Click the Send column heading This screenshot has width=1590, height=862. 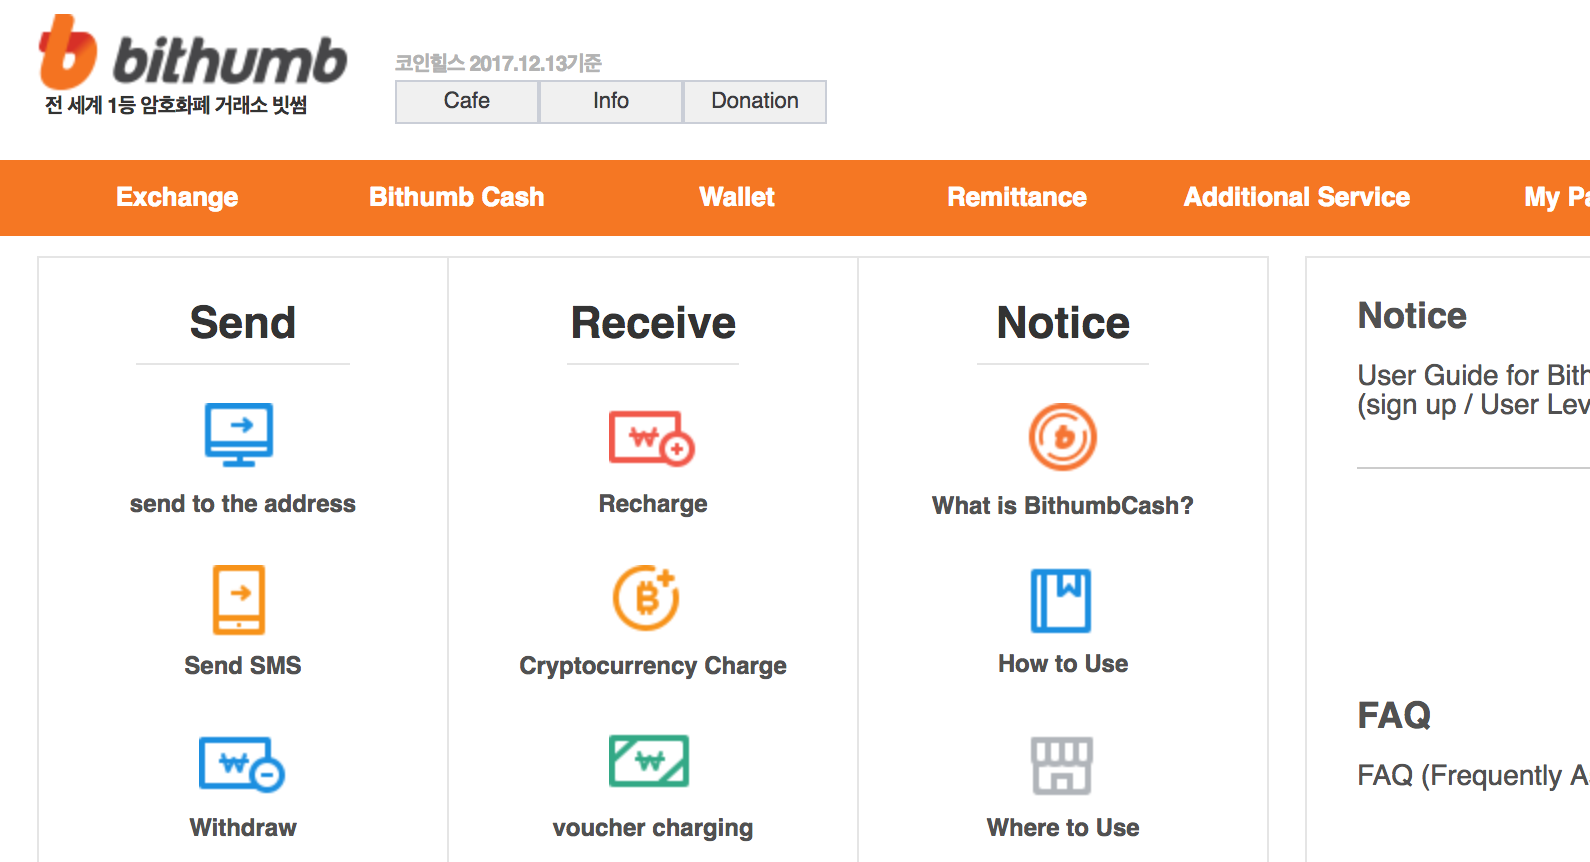243,323
